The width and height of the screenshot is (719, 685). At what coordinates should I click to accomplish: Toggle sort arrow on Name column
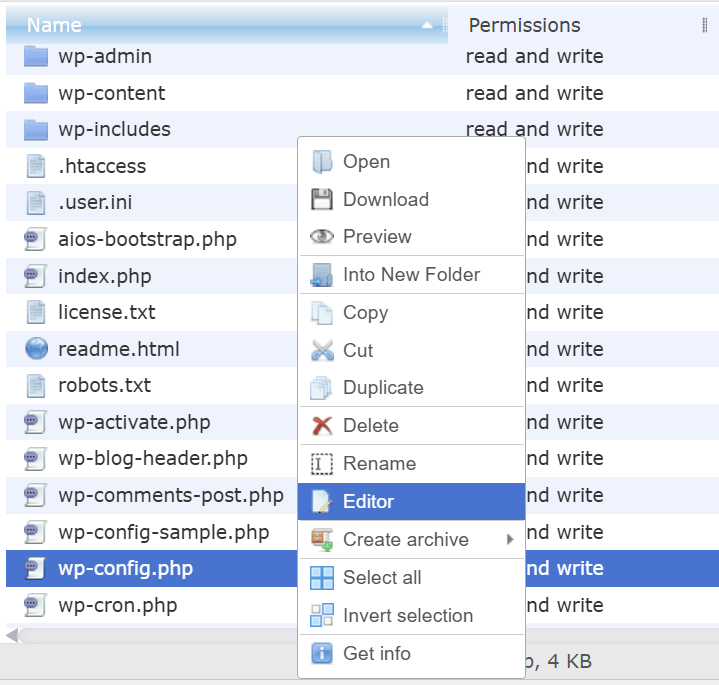point(427,25)
